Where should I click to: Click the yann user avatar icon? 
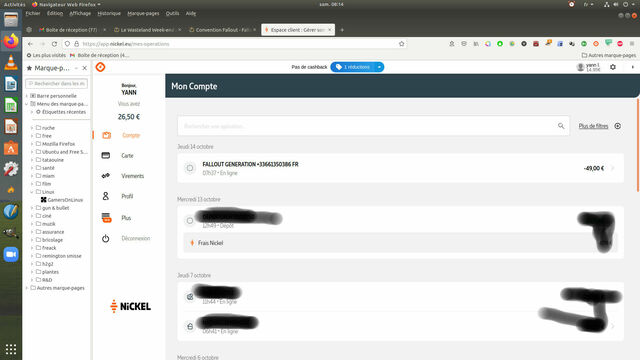click(580, 67)
